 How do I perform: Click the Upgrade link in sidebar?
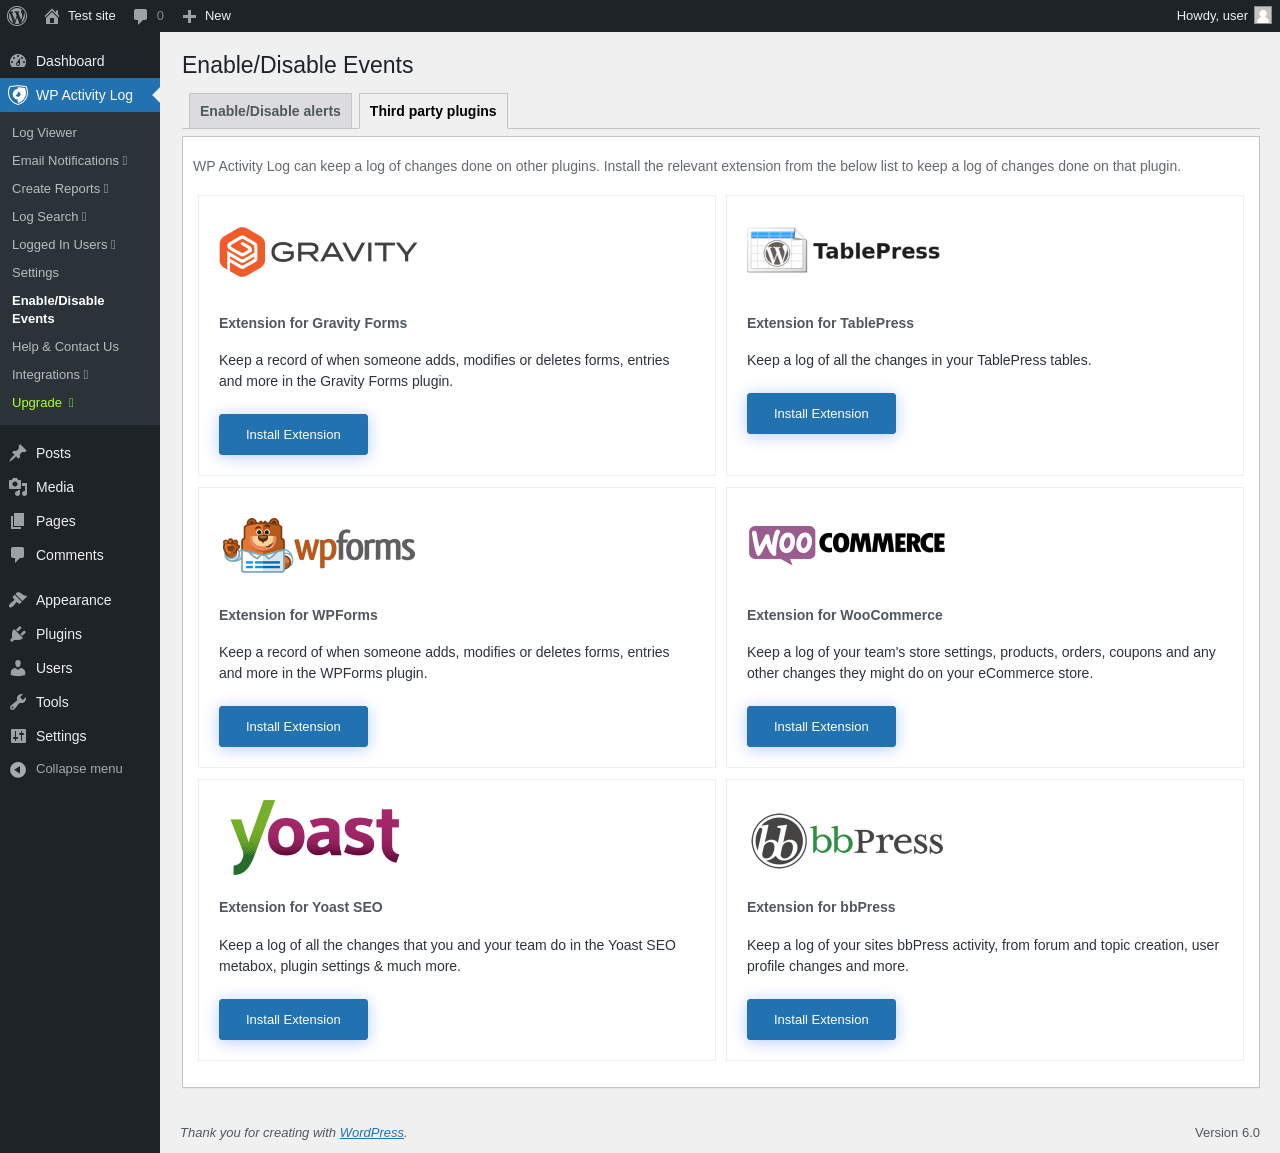pyautogui.click(x=37, y=403)
